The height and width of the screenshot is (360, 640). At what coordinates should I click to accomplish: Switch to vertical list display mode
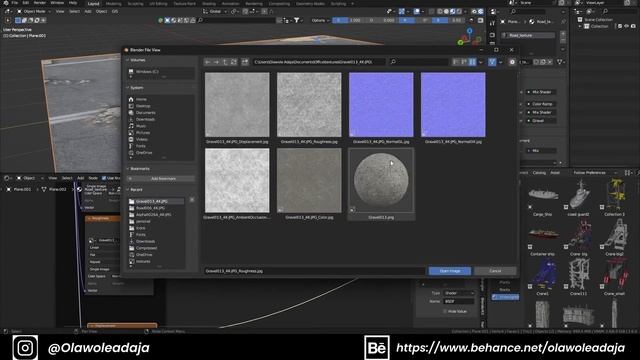[x=456, y=62]
